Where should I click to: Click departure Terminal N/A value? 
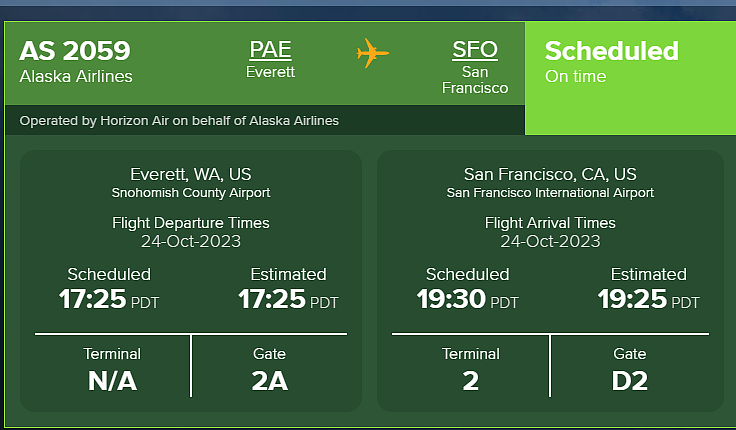pos(112,381)
